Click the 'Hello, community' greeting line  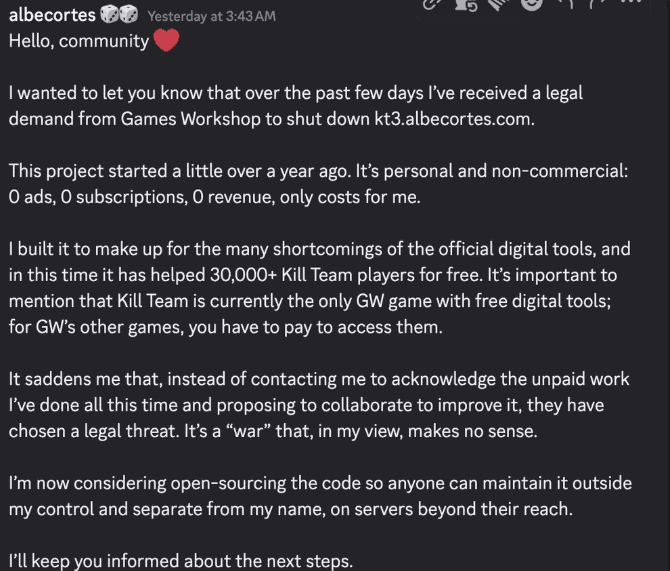pos(79,41)
